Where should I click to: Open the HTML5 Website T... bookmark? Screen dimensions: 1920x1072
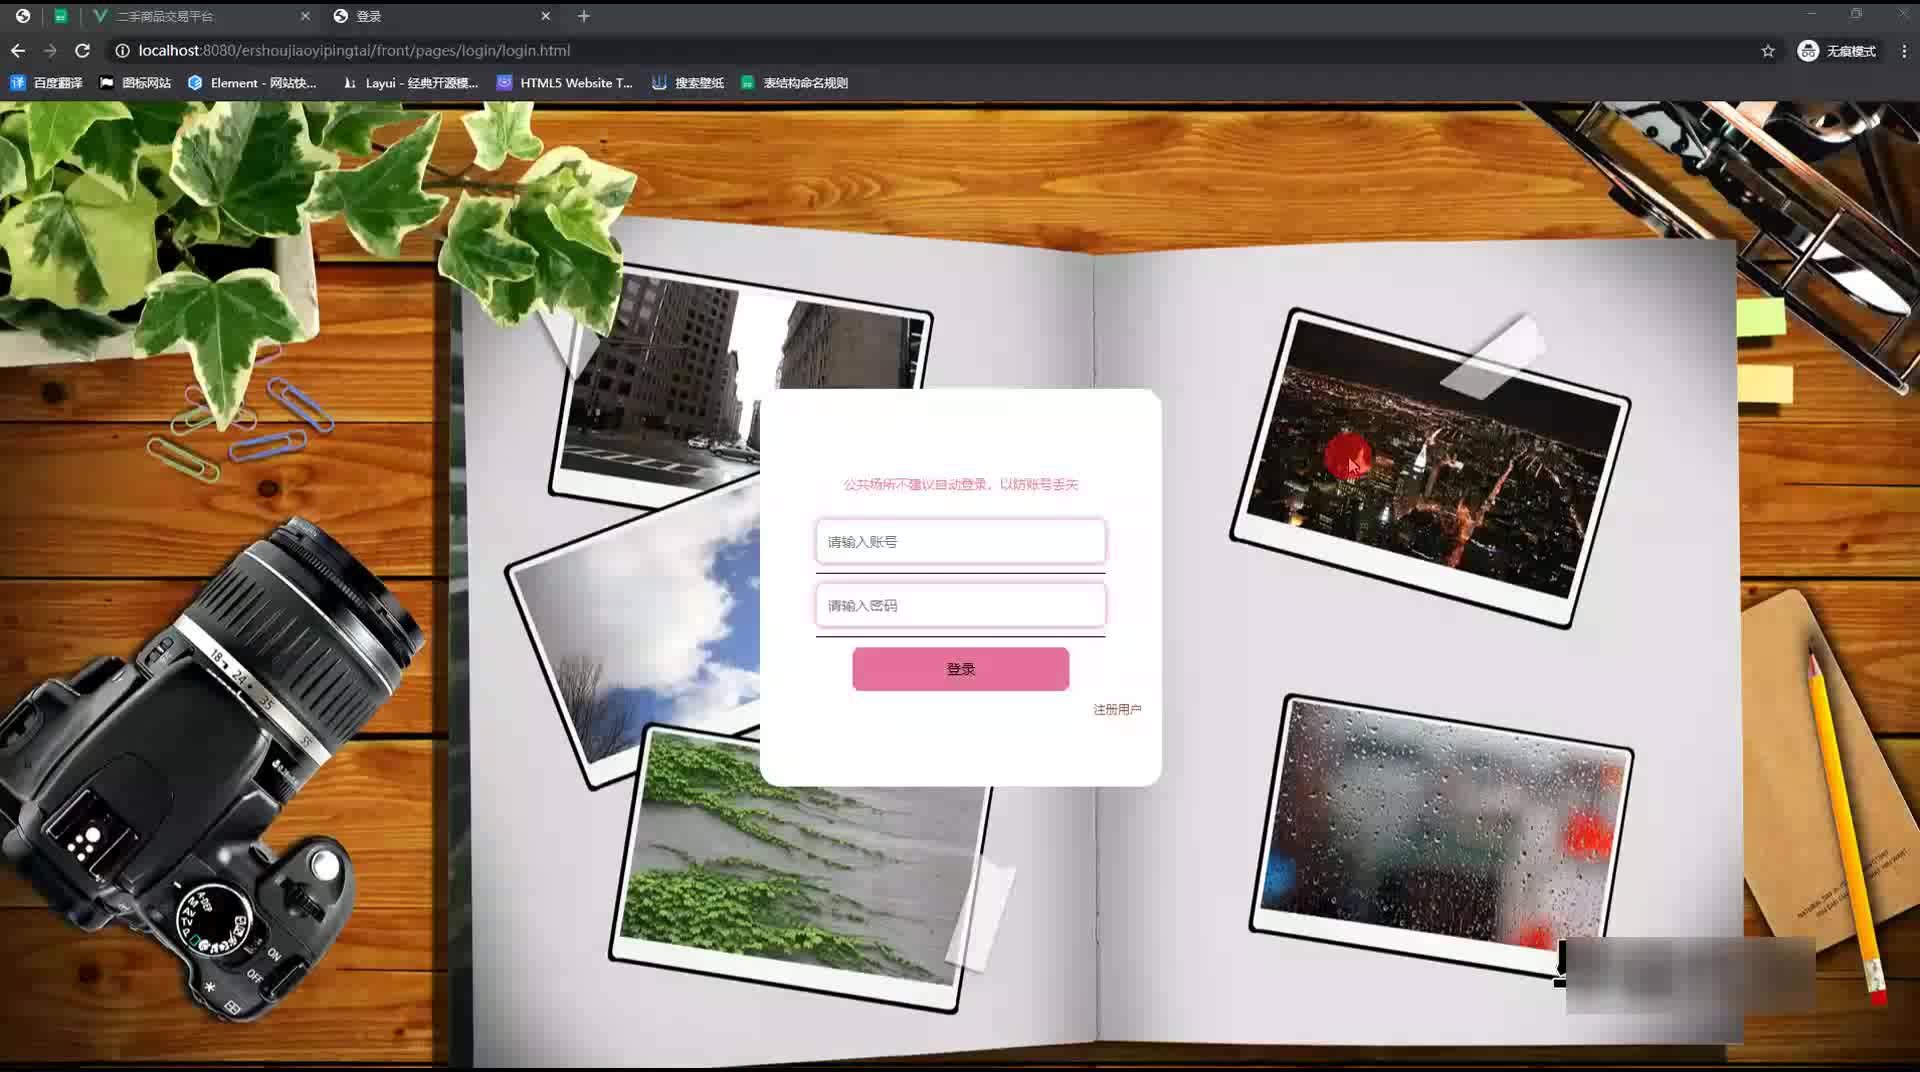click(x=565, y=83)
